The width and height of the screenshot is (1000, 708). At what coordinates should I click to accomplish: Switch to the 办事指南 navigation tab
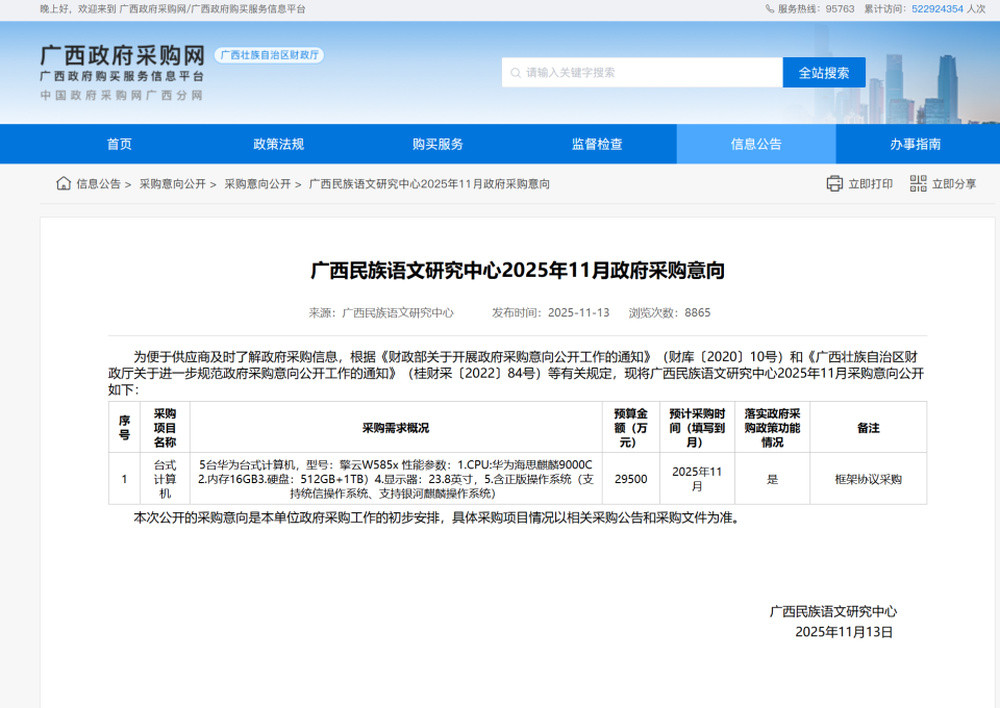point(915,143)
